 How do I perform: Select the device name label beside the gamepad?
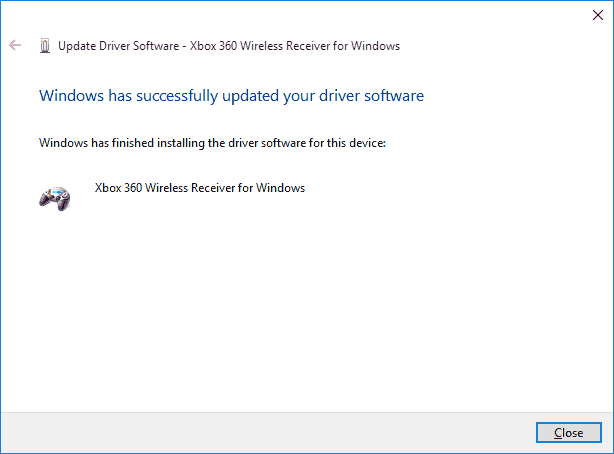click(199, 188)
